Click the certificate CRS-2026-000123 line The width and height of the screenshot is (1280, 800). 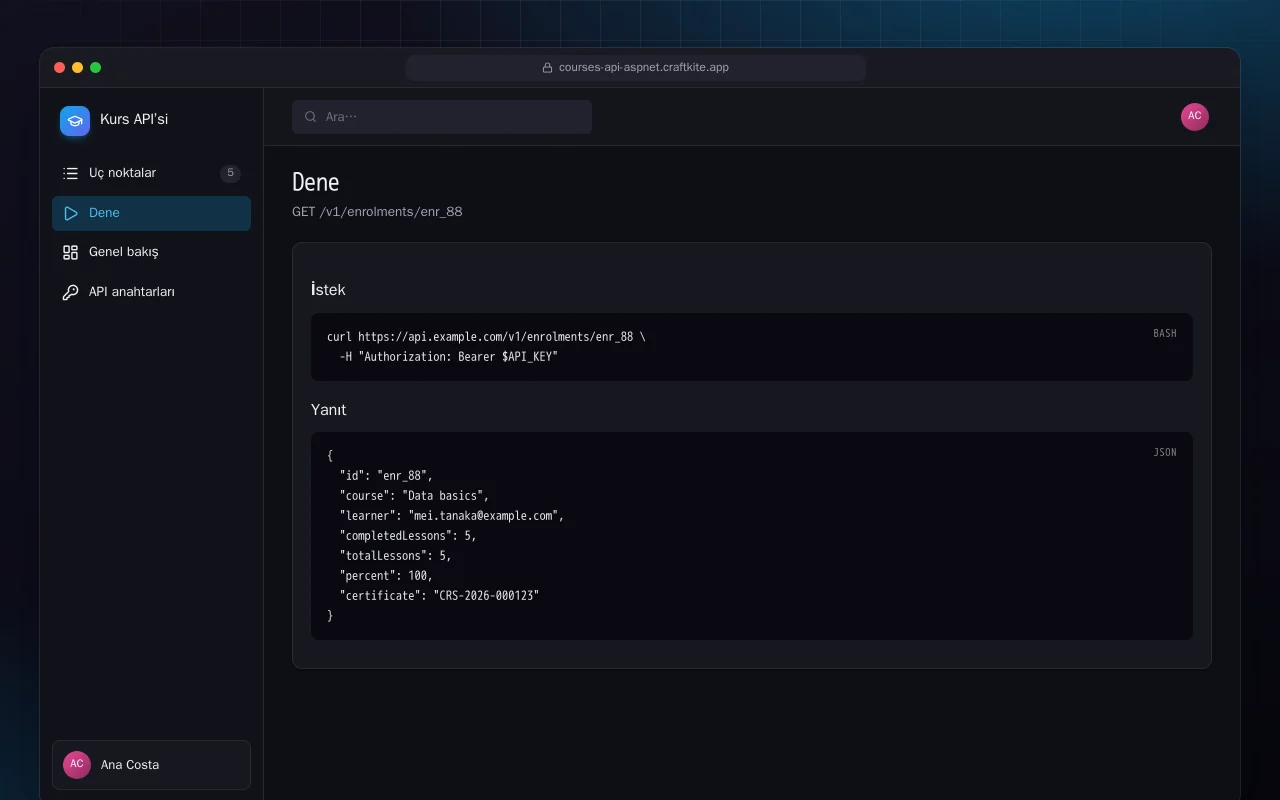pos(439,596)
